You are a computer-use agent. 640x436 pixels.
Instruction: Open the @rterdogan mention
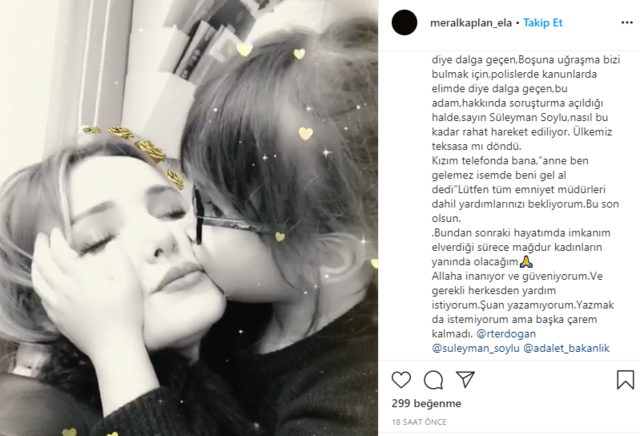[506, 334]
